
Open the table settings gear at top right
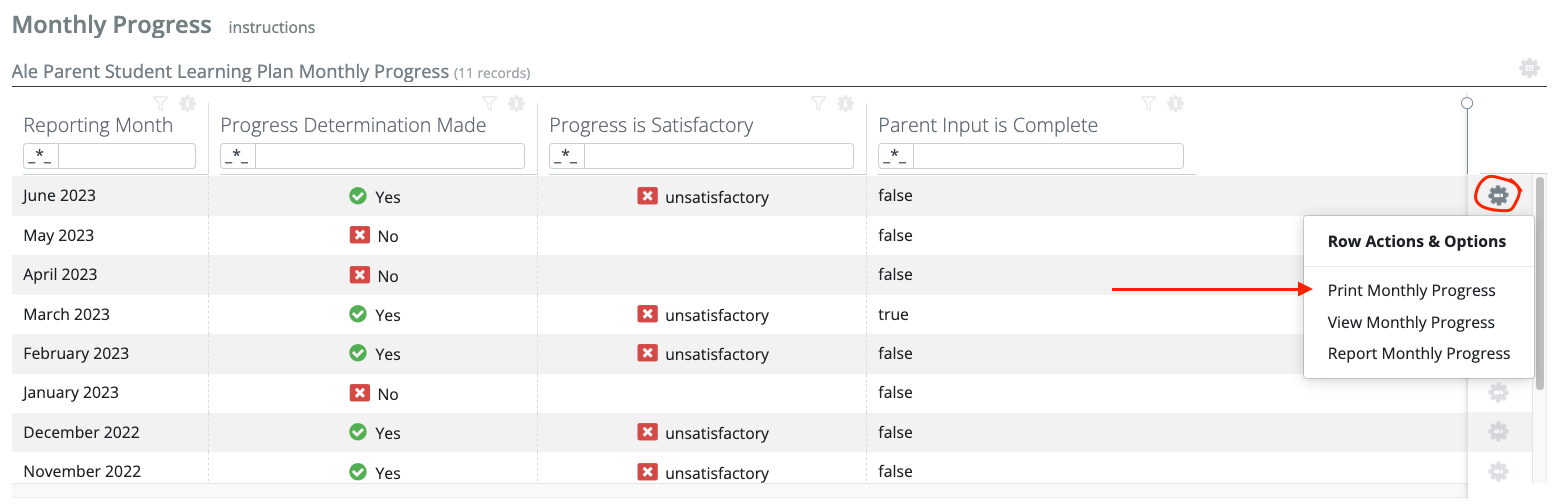[1529, 68]
